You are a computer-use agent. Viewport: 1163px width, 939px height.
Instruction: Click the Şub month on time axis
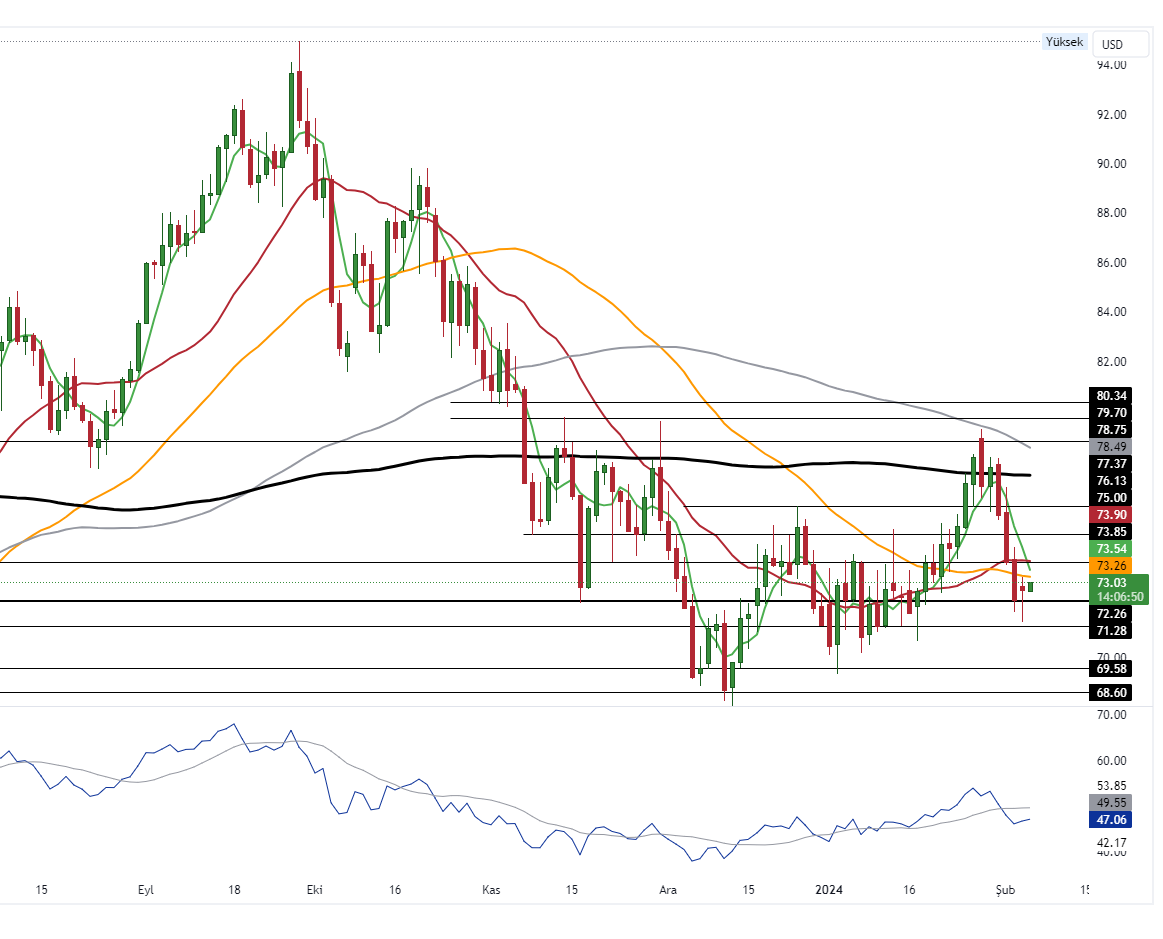coord(1005,889)
